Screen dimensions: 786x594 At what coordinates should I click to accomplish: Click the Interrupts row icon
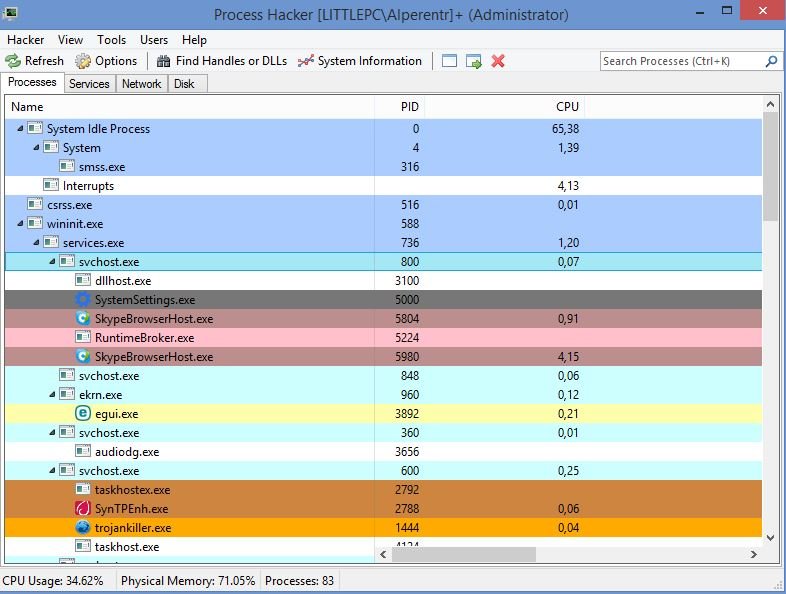tap(51, 185)
